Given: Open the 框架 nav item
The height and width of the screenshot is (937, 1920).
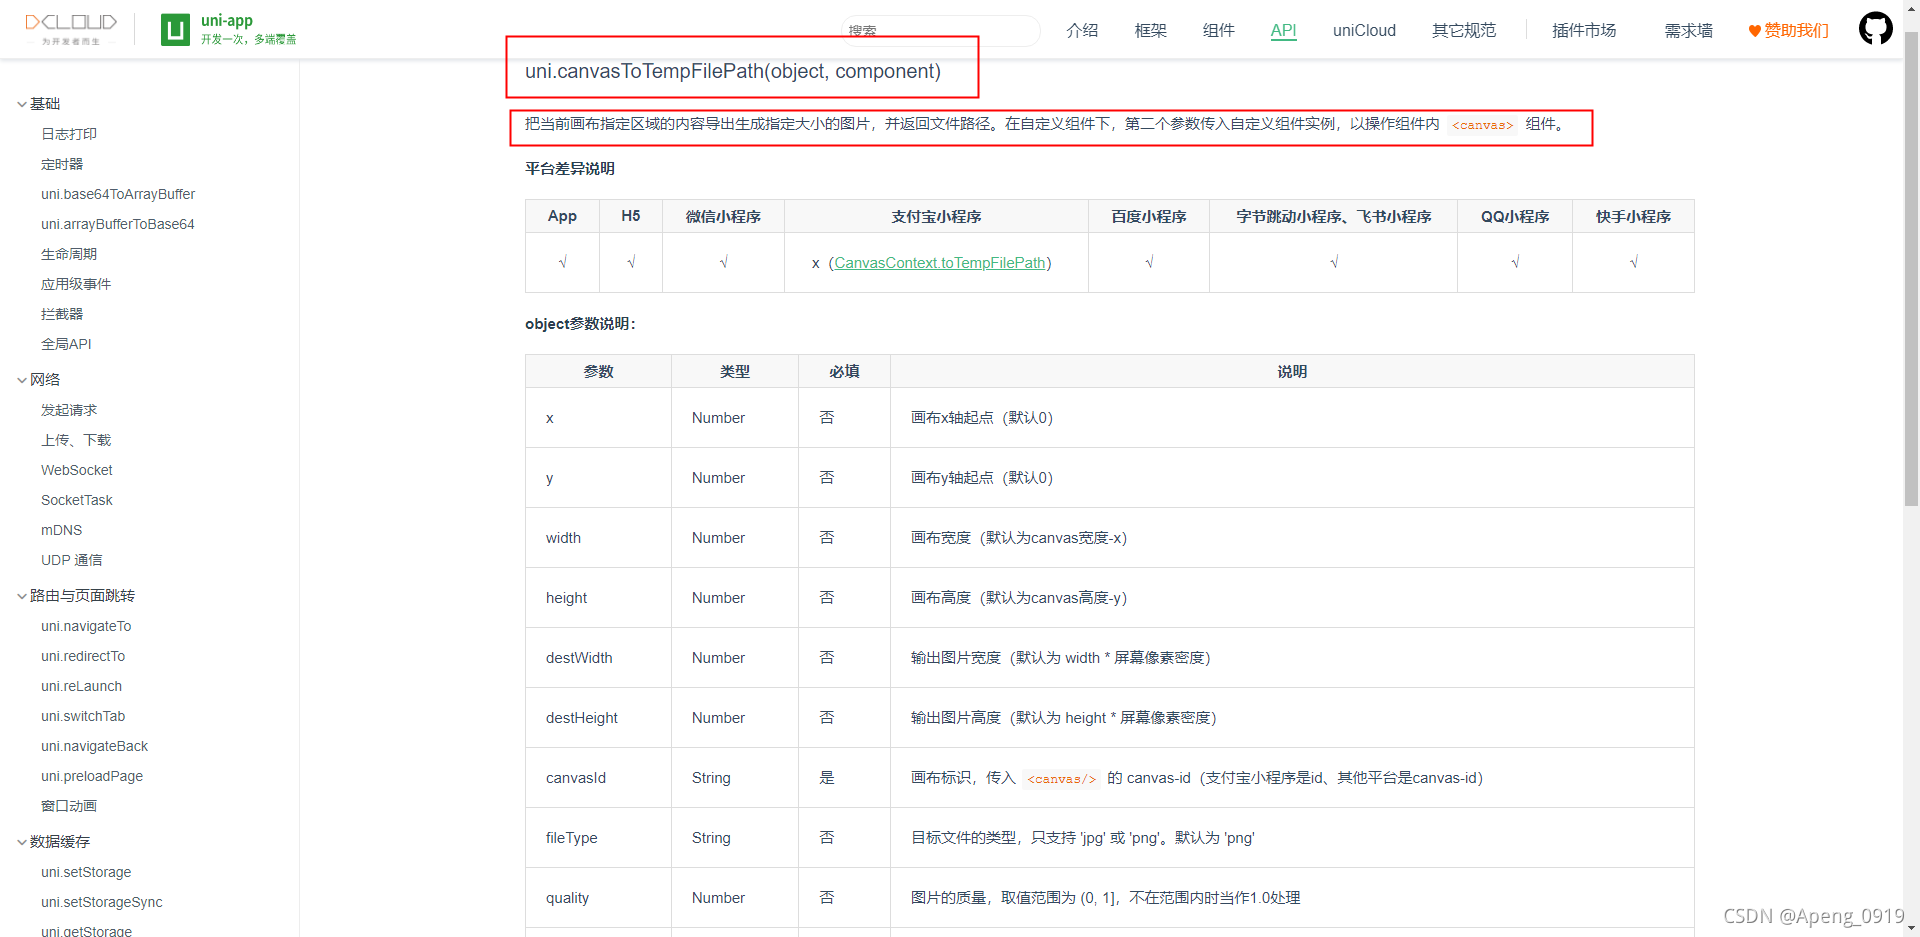Looking at the screenshot, I should (1150, 30).
